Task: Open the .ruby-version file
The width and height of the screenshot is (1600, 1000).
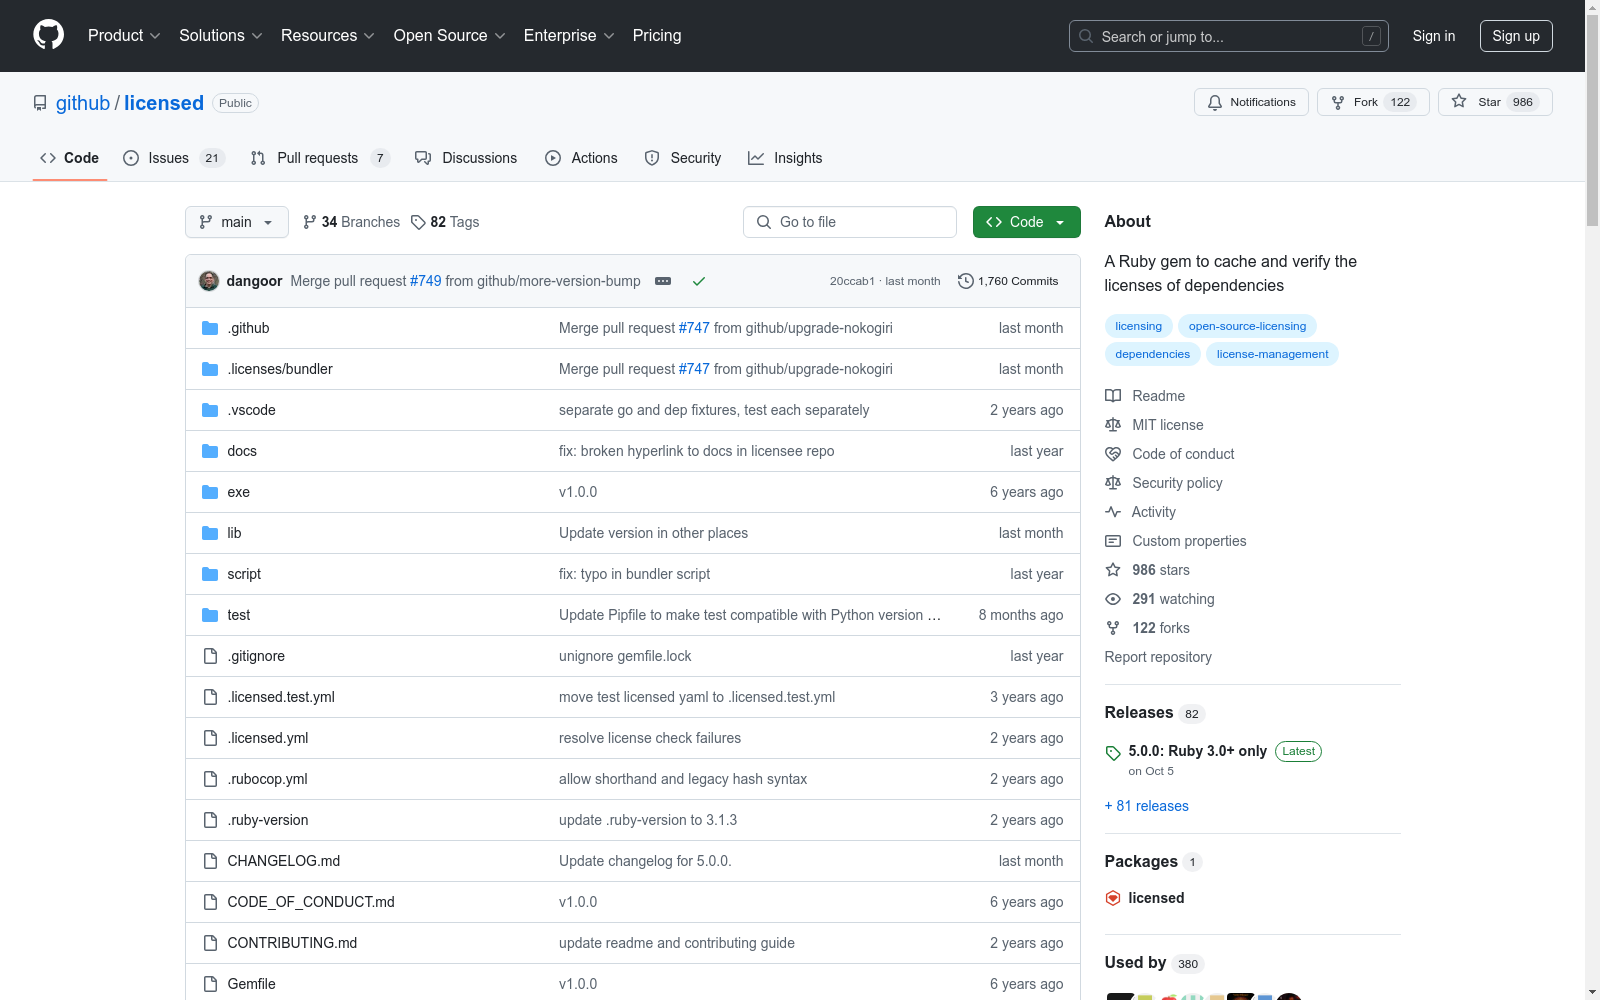Action: (268, 820)
